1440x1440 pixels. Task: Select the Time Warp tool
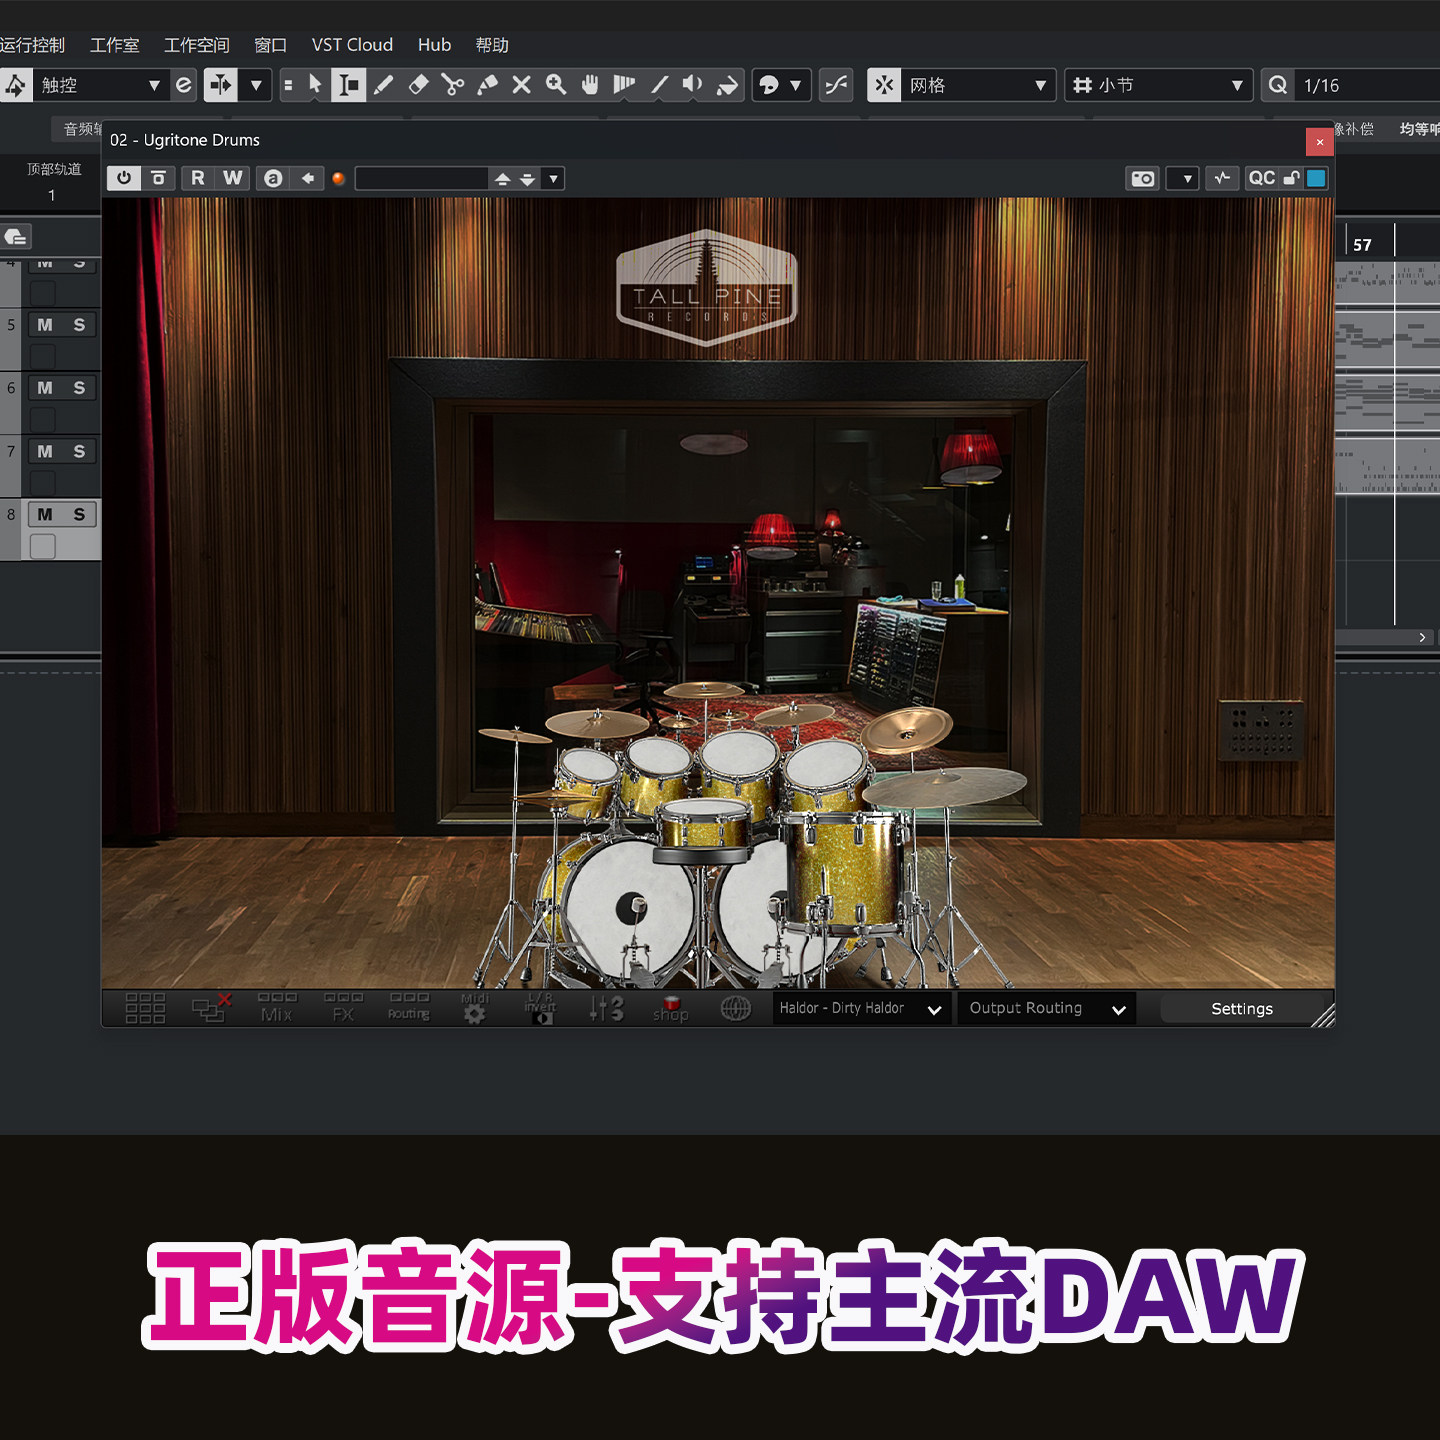point(624,85)
